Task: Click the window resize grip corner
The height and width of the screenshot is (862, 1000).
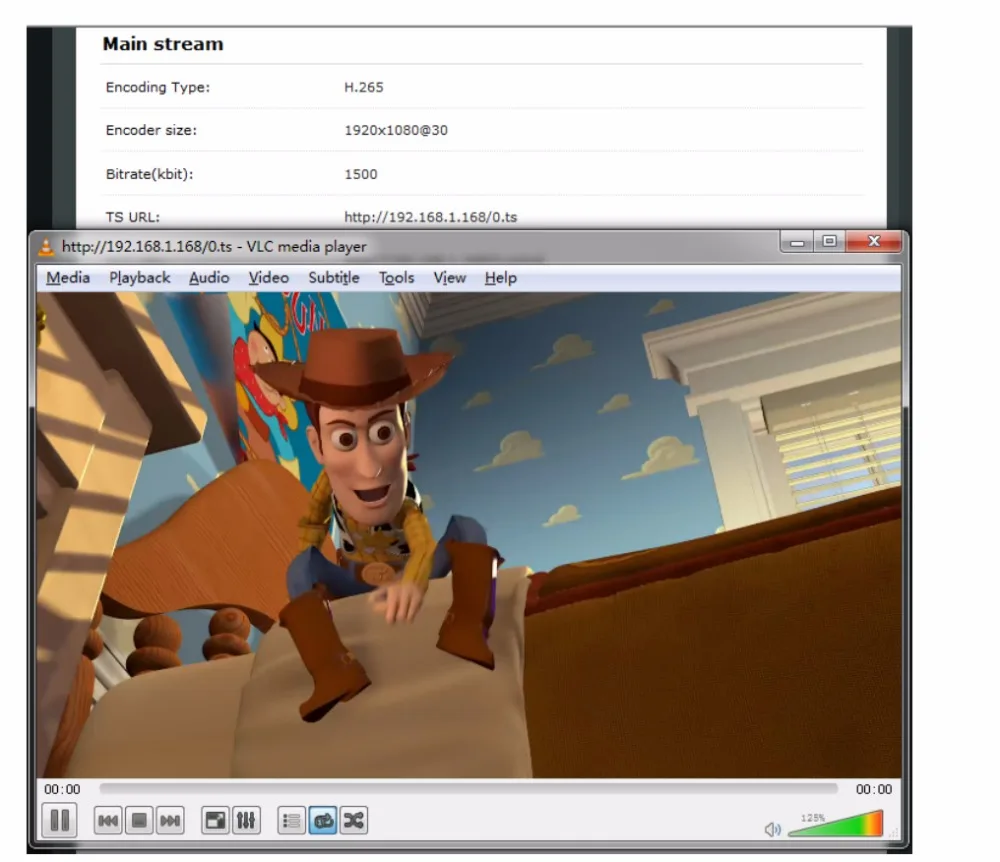Action: pos(893,833)
